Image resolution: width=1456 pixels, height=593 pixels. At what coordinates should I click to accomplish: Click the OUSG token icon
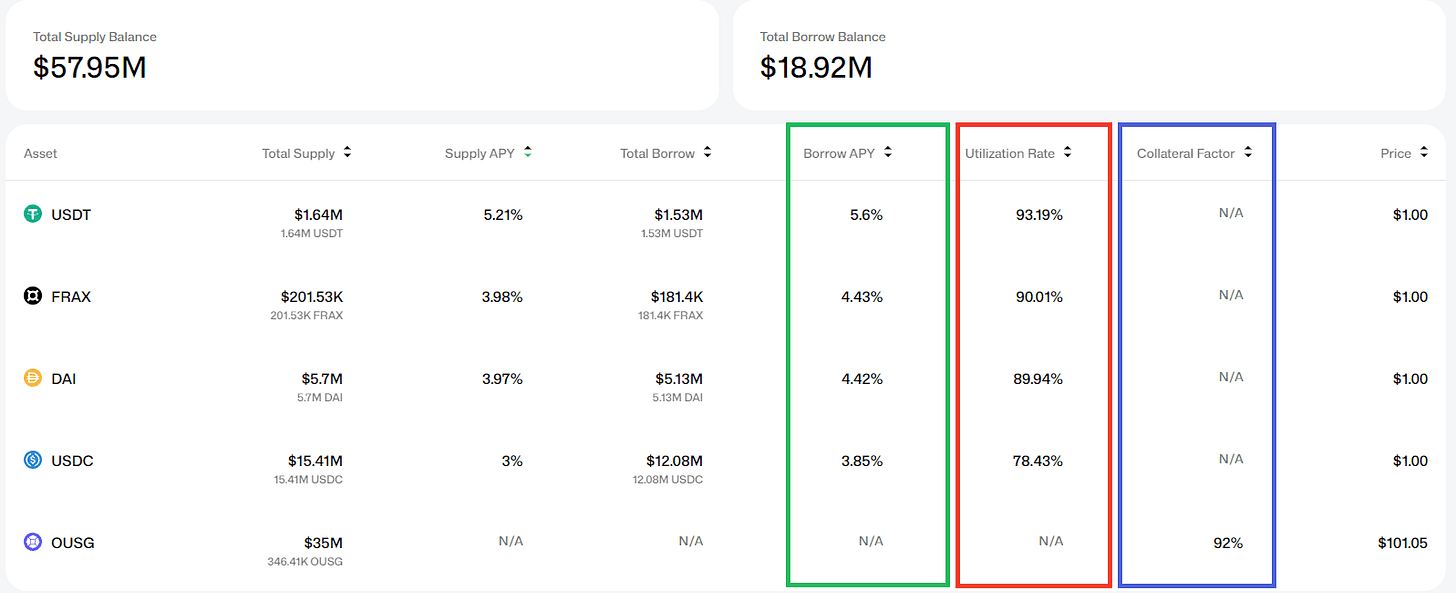pos(33,543)
